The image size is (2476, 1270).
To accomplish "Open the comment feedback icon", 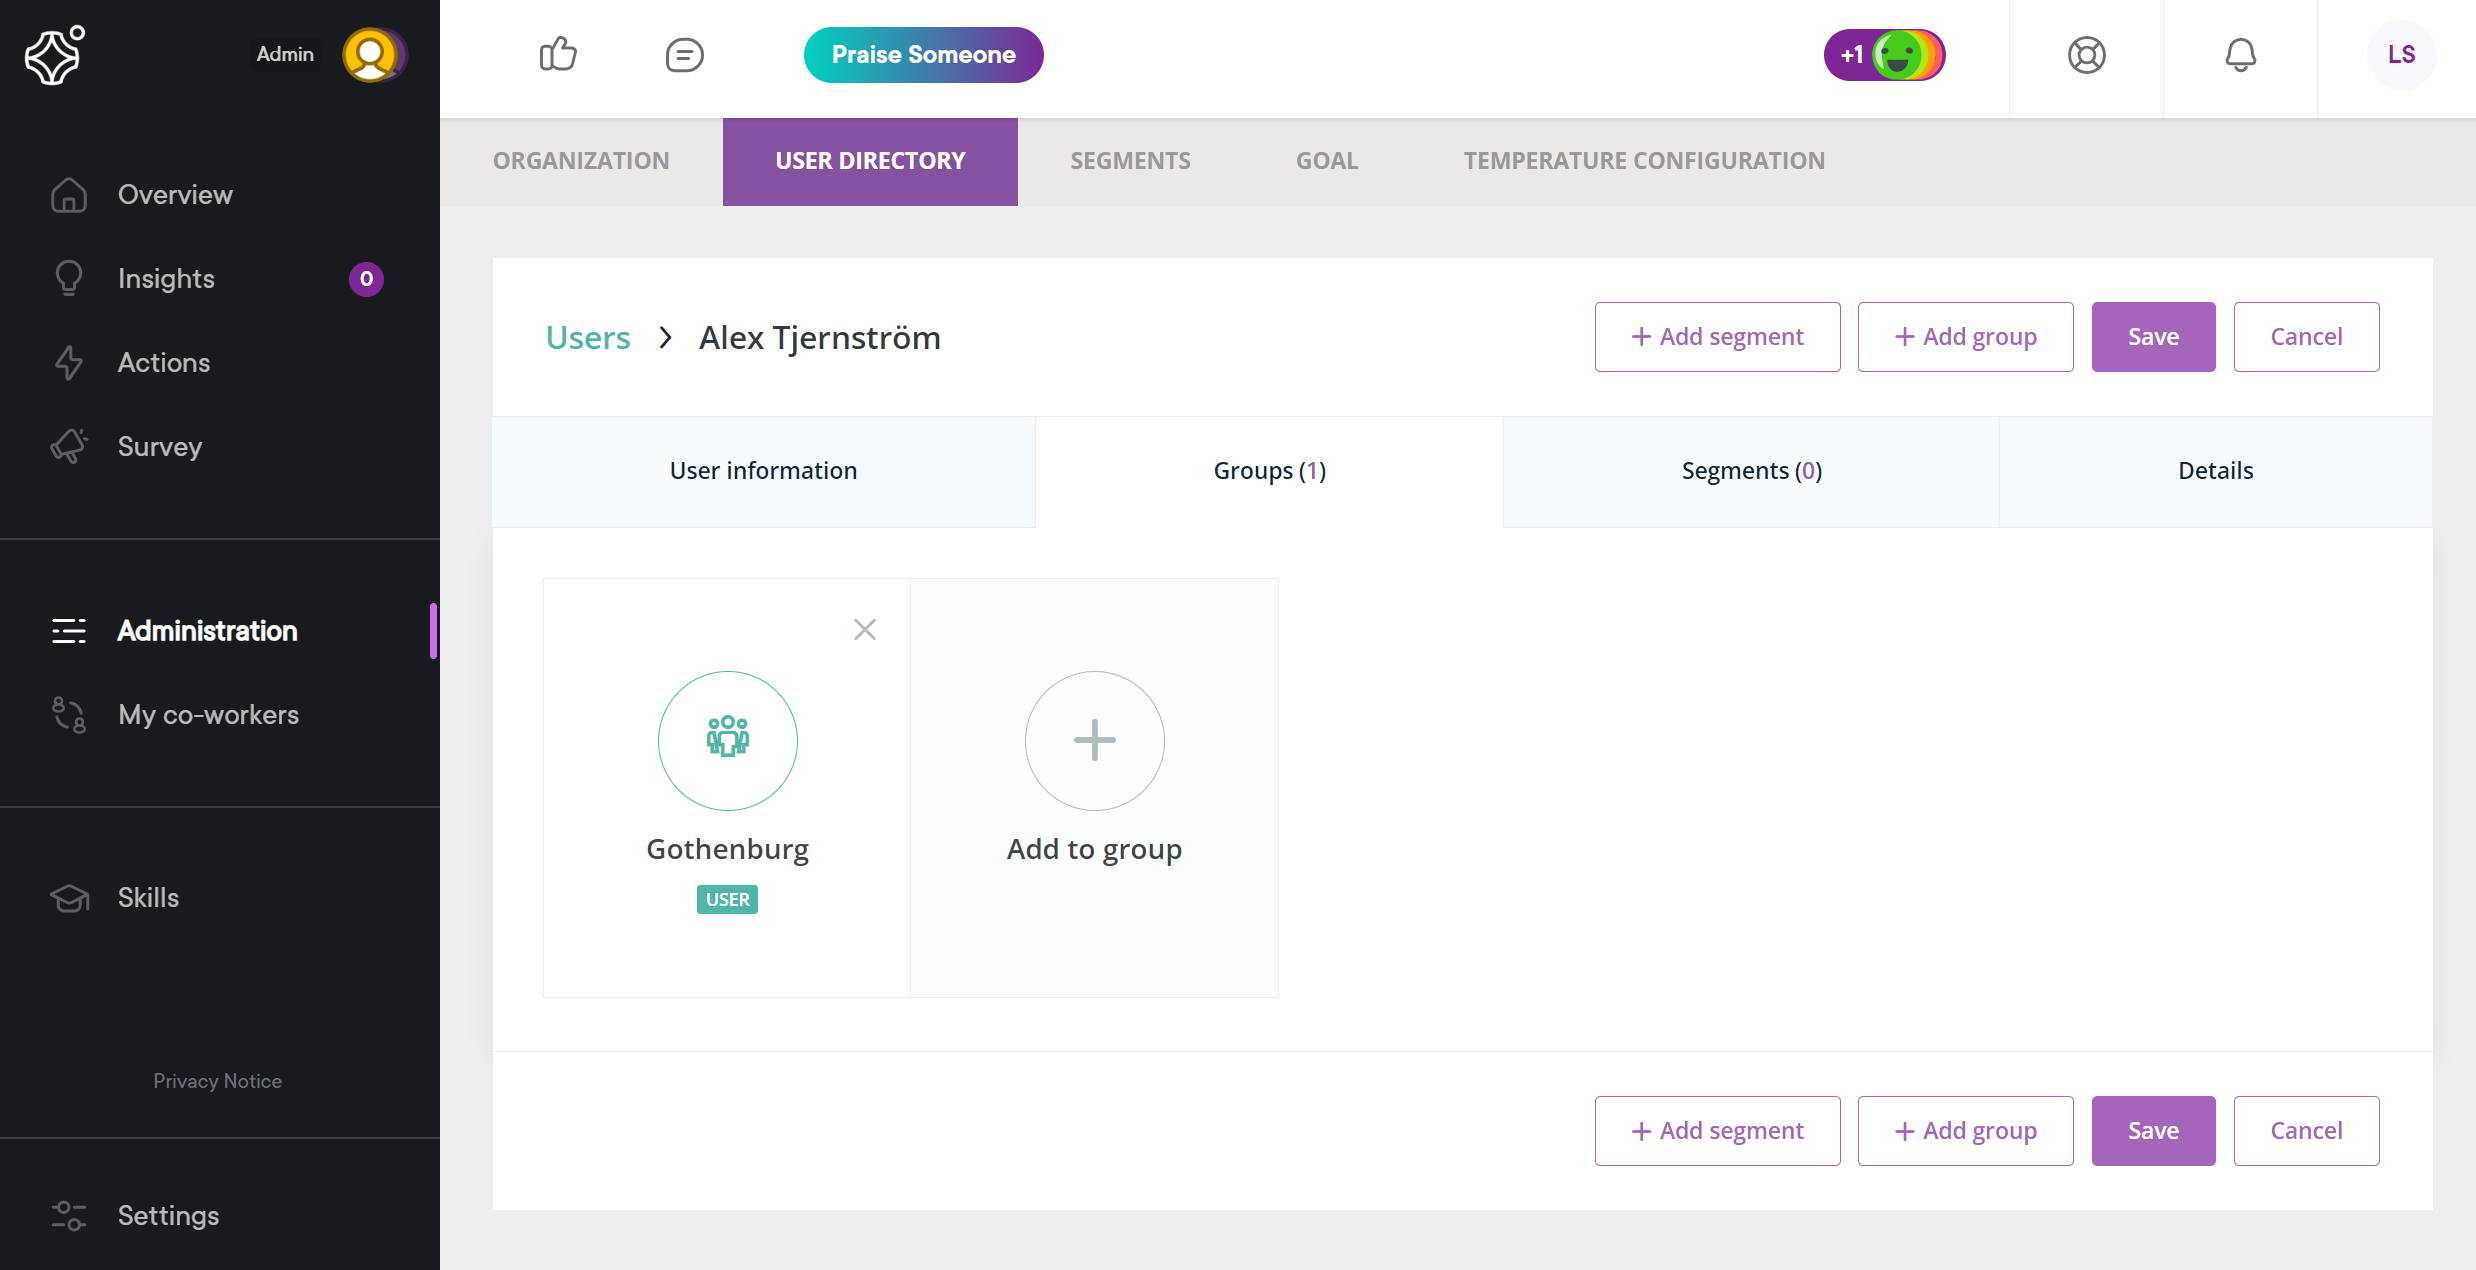I will pos(685,55).
